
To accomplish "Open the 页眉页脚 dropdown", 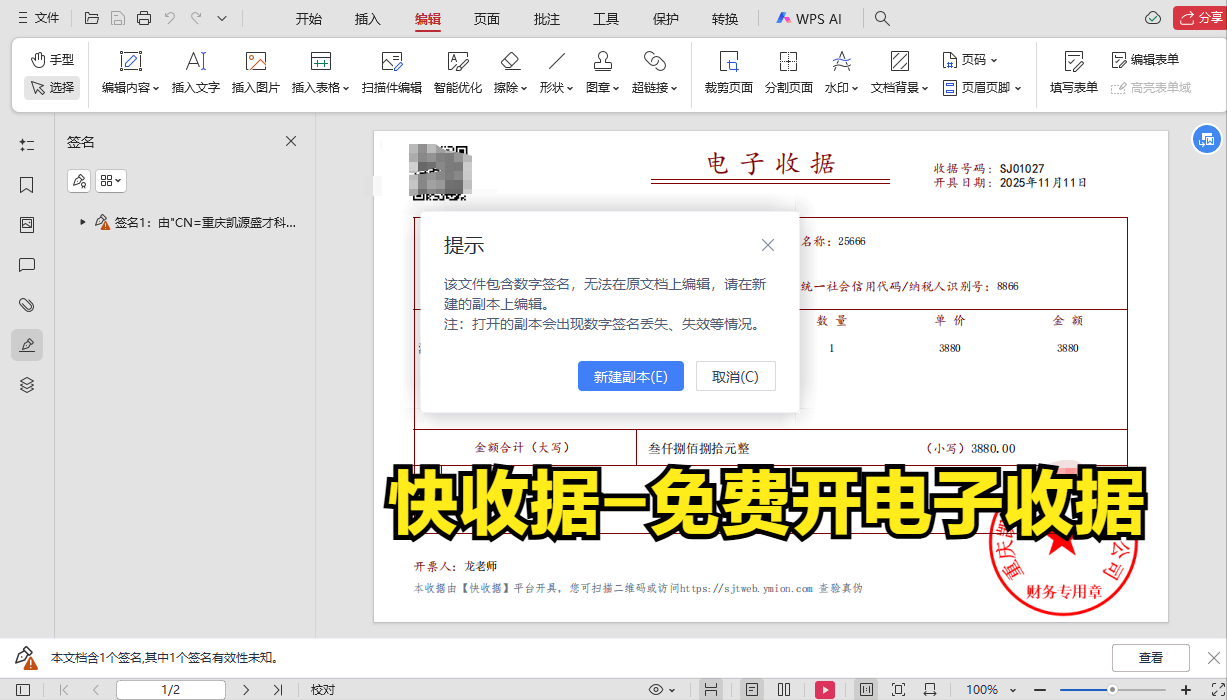I will tap(982, 88).
